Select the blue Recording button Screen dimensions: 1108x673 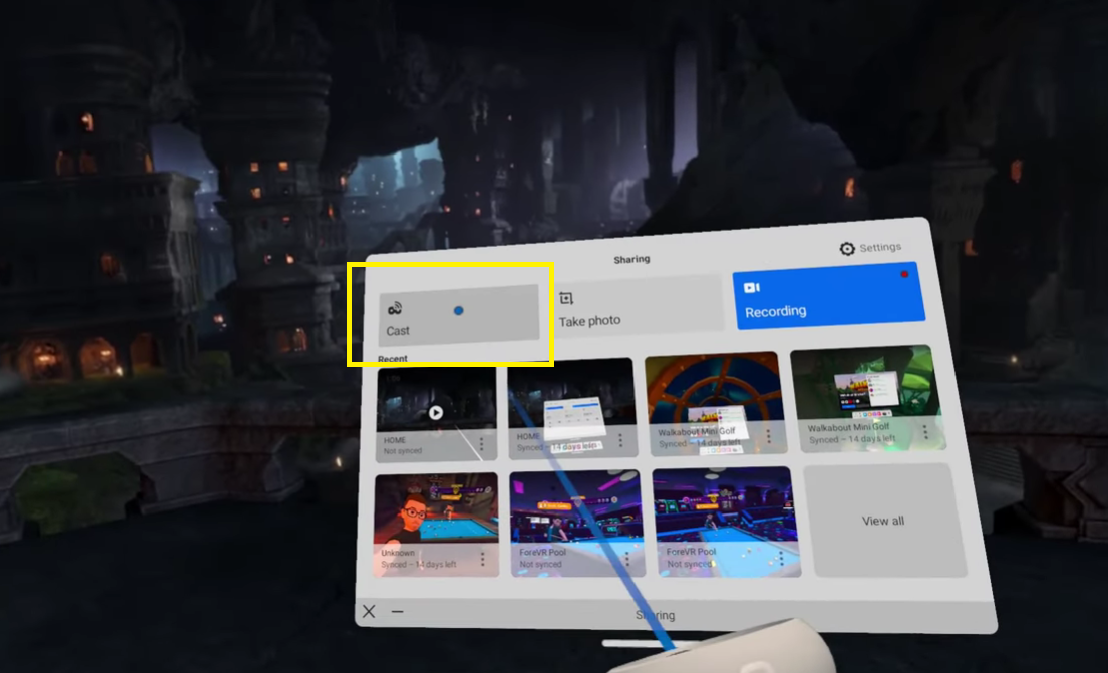tap(829, 295)
